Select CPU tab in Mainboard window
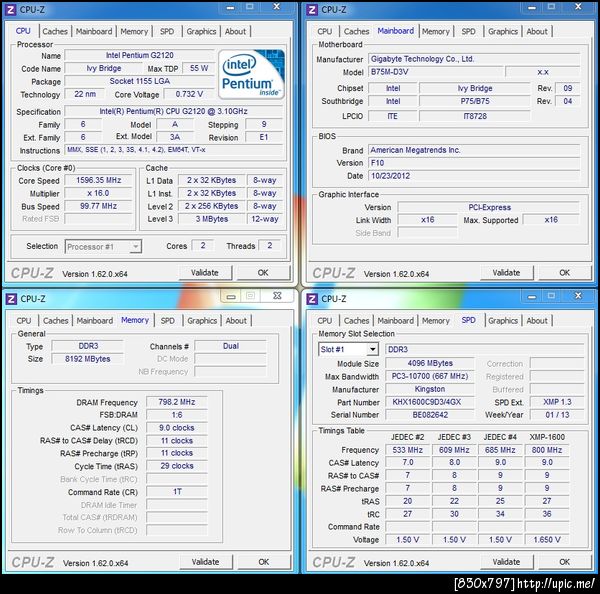Image resolution: width=600 pixels, height=594 pixels. [324, 31]
